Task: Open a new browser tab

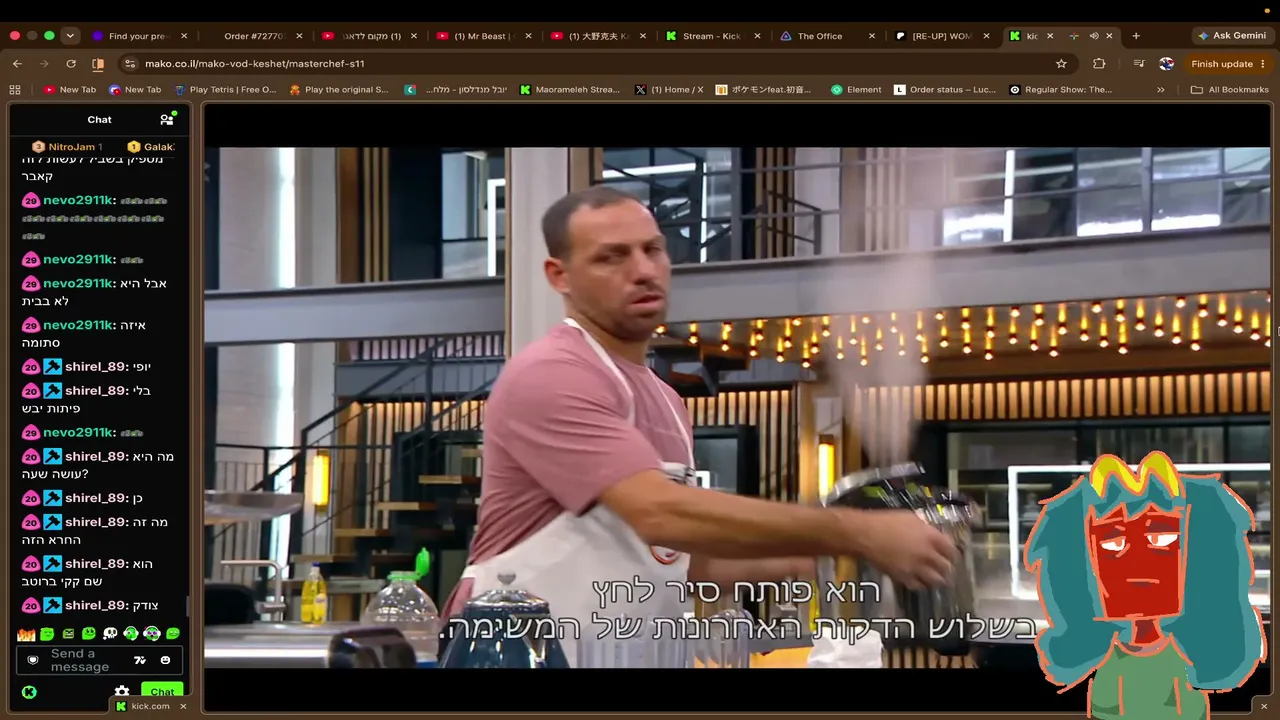Action: pyautogui.click(x=1135, y=36)
